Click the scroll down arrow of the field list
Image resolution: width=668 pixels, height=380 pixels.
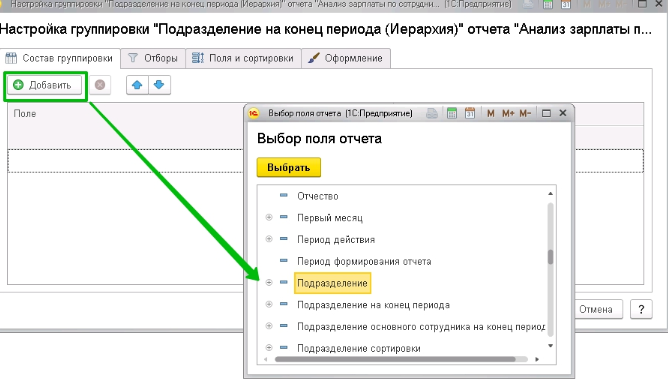(x=550, y=345)
